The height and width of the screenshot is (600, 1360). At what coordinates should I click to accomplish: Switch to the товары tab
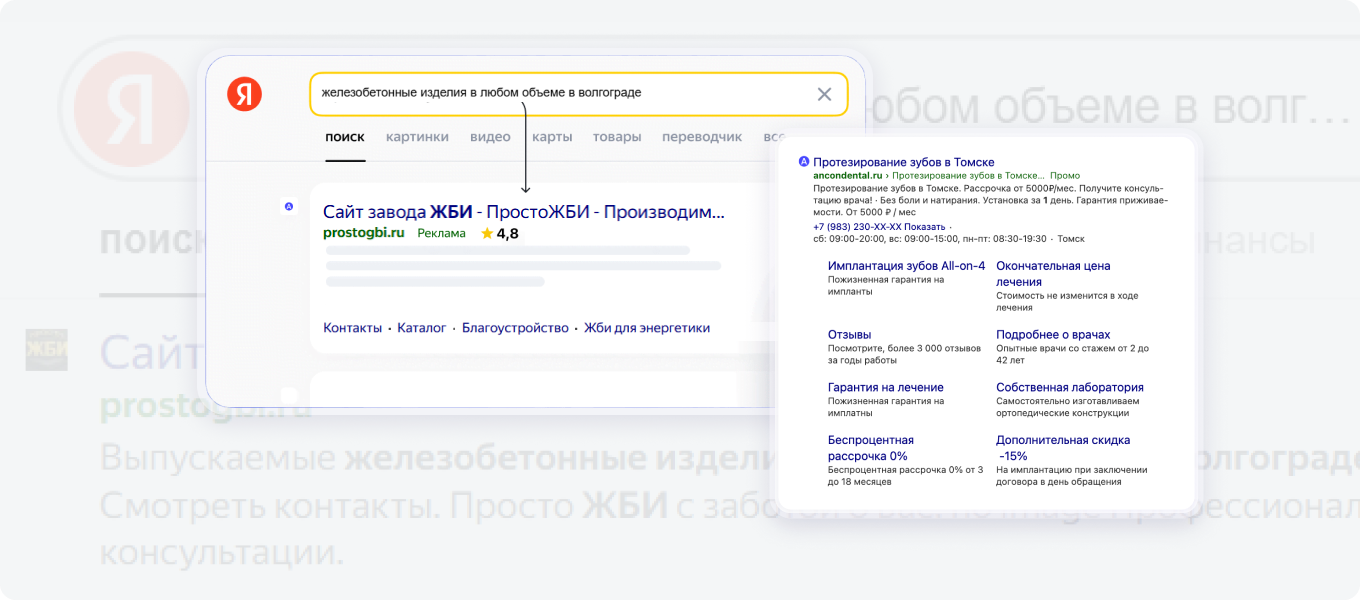tap(617, 137)
